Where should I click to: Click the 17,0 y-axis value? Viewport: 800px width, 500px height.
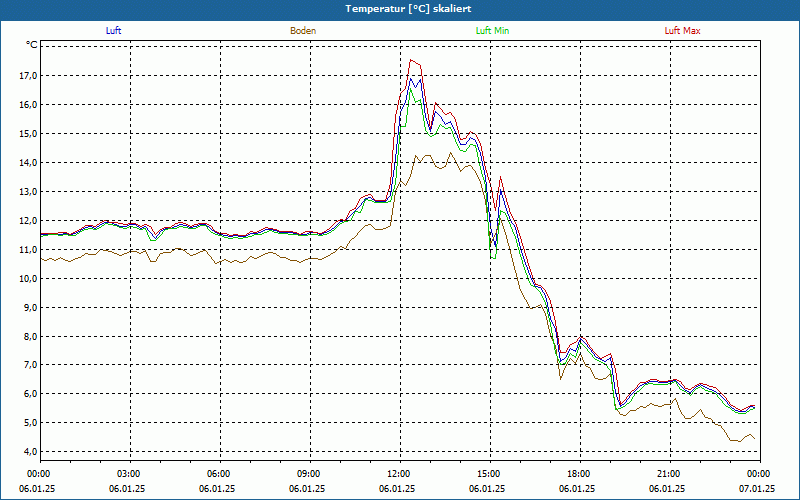point(29,76)
